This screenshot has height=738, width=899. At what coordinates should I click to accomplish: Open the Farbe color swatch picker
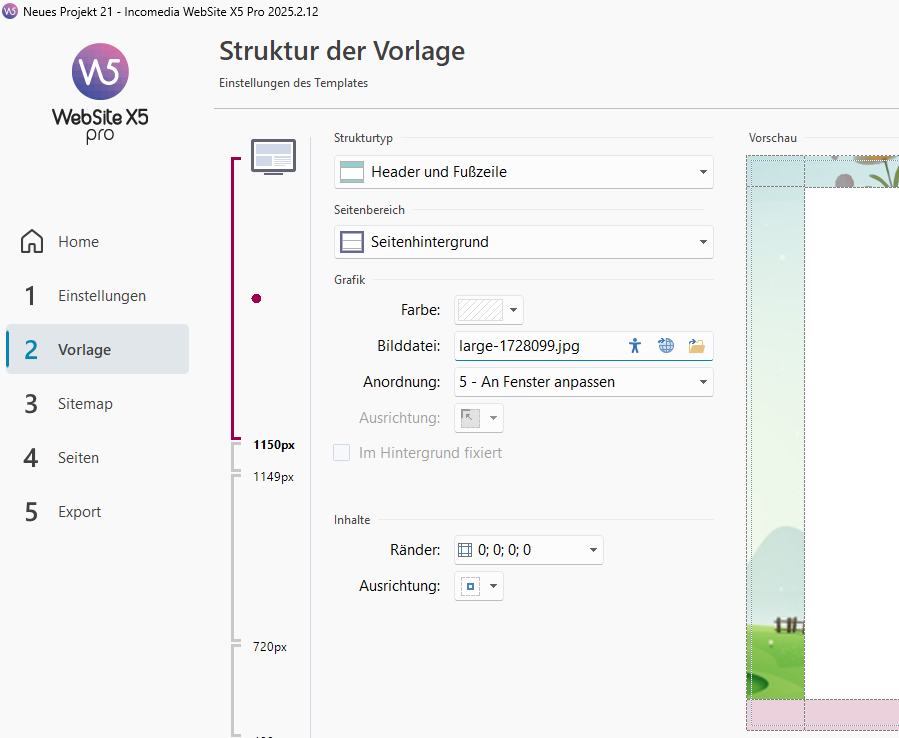(488, 310)
